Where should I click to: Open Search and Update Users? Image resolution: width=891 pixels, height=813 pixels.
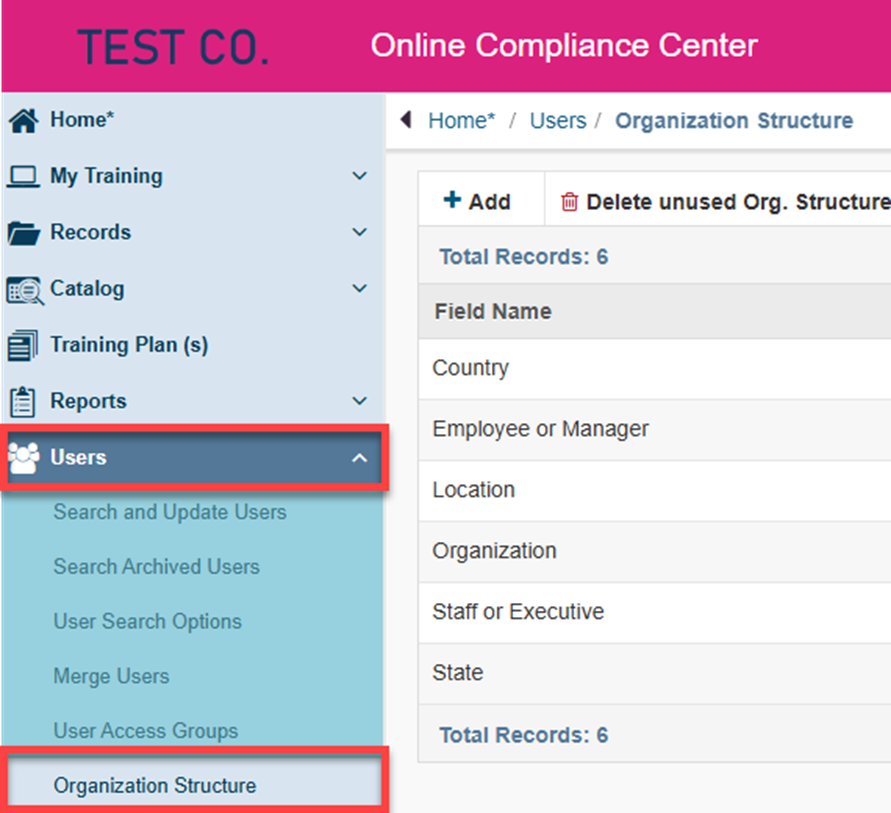point(170,512)
